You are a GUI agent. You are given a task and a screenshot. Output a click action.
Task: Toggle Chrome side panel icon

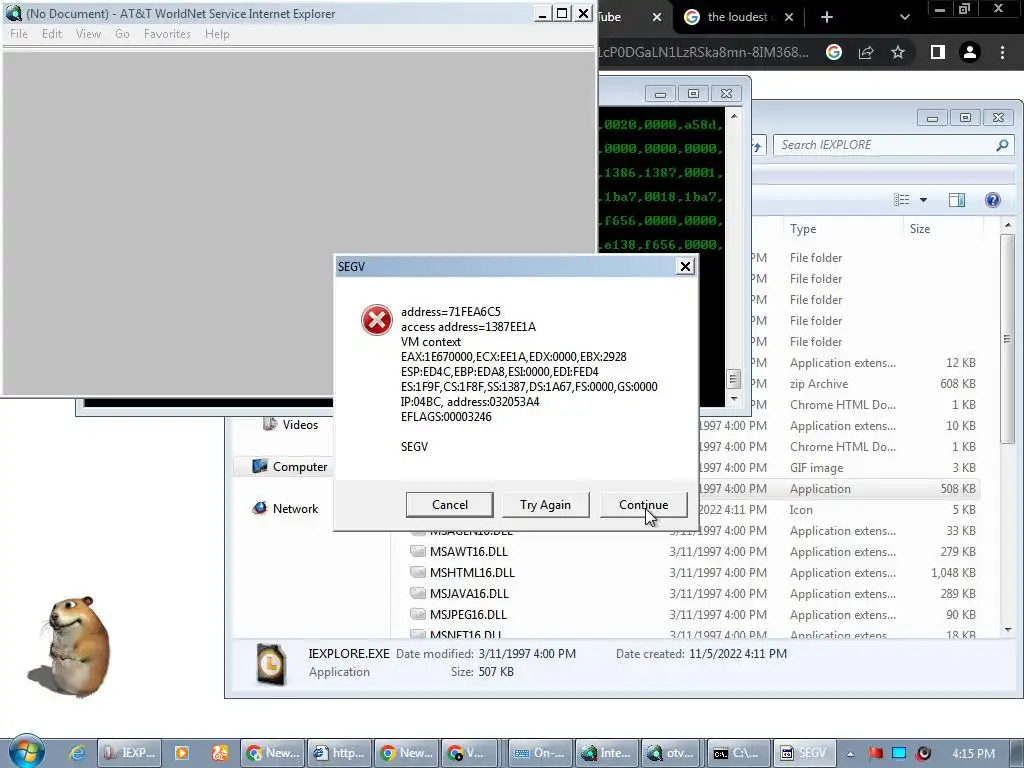[x=938, y=52]
